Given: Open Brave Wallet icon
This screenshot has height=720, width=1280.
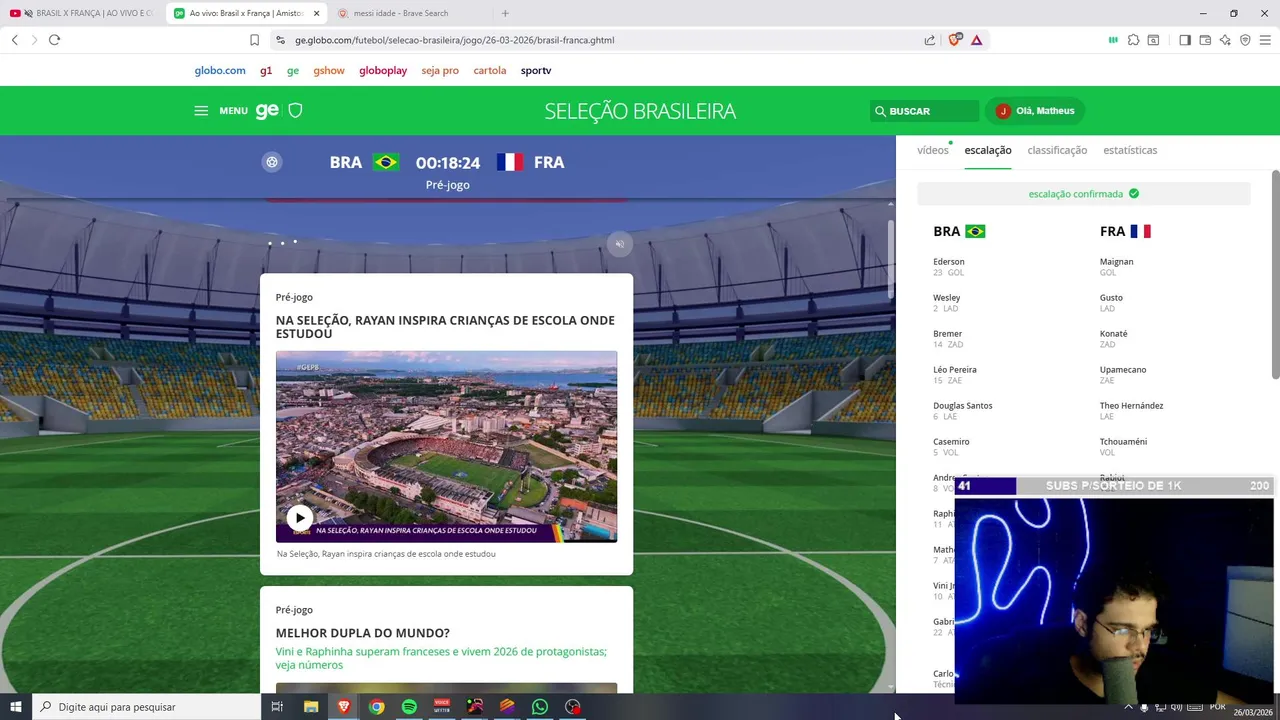Looking at the screenshot, I should (1205, 40).
